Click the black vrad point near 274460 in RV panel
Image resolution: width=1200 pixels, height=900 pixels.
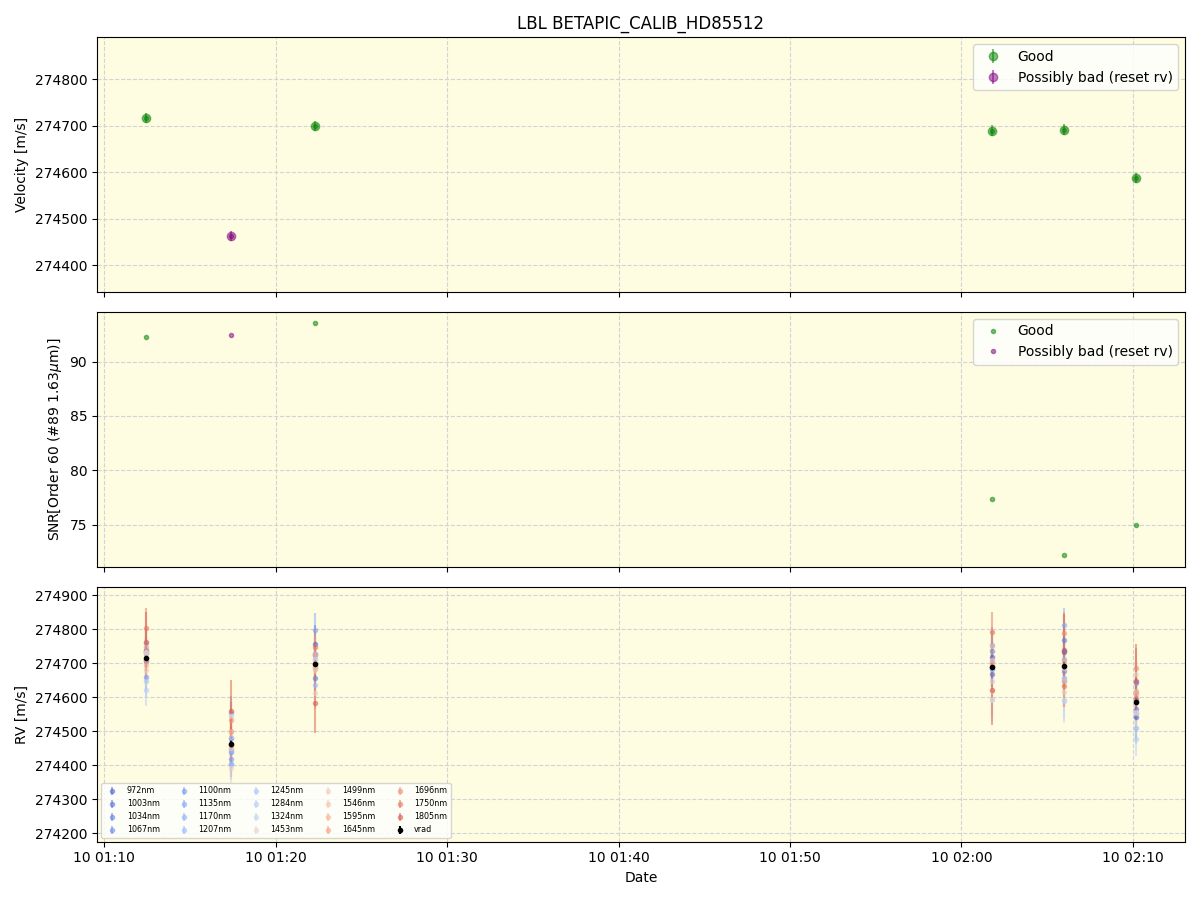point(231,744)
